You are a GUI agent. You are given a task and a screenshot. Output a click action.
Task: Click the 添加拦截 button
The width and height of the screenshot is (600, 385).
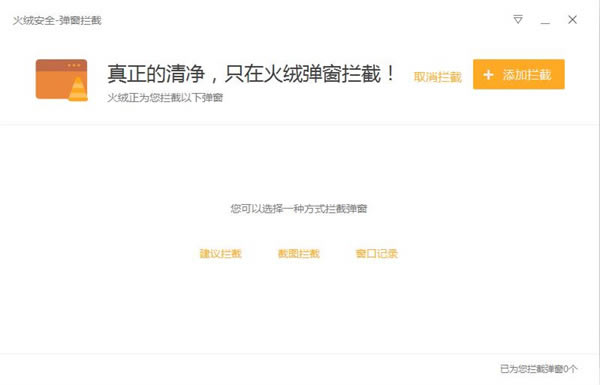pyautogui.click(x=518, y=74)
